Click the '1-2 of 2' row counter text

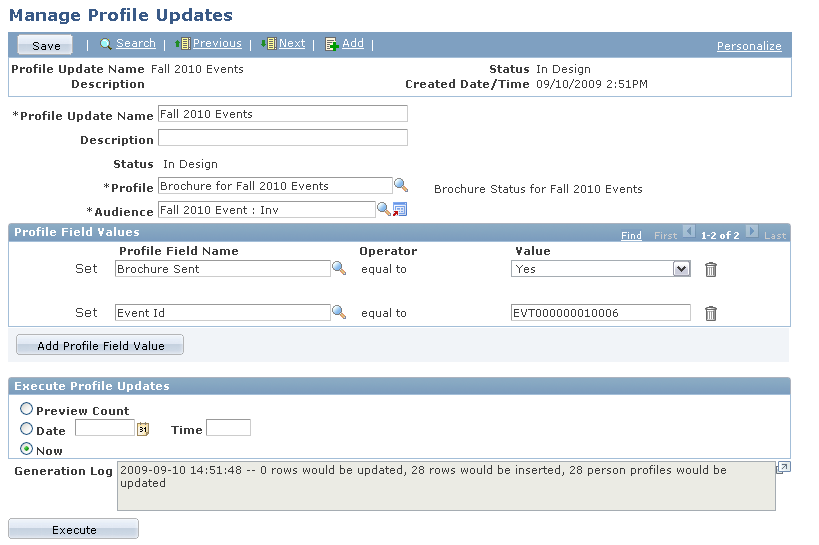(x=720, y=236)
